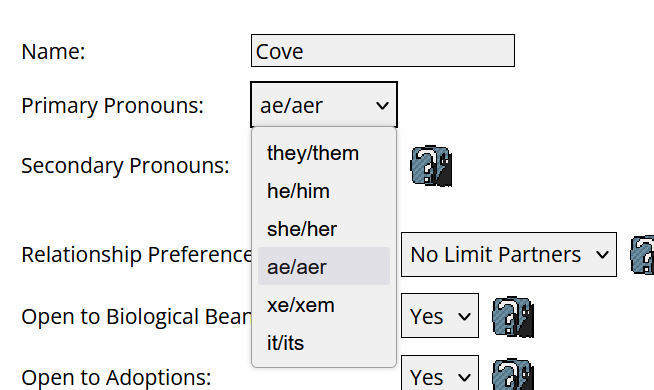This screenshot has height=390, width=654.
Task: Open help icon for Open to Biological Beans
Action: [513, 317]
